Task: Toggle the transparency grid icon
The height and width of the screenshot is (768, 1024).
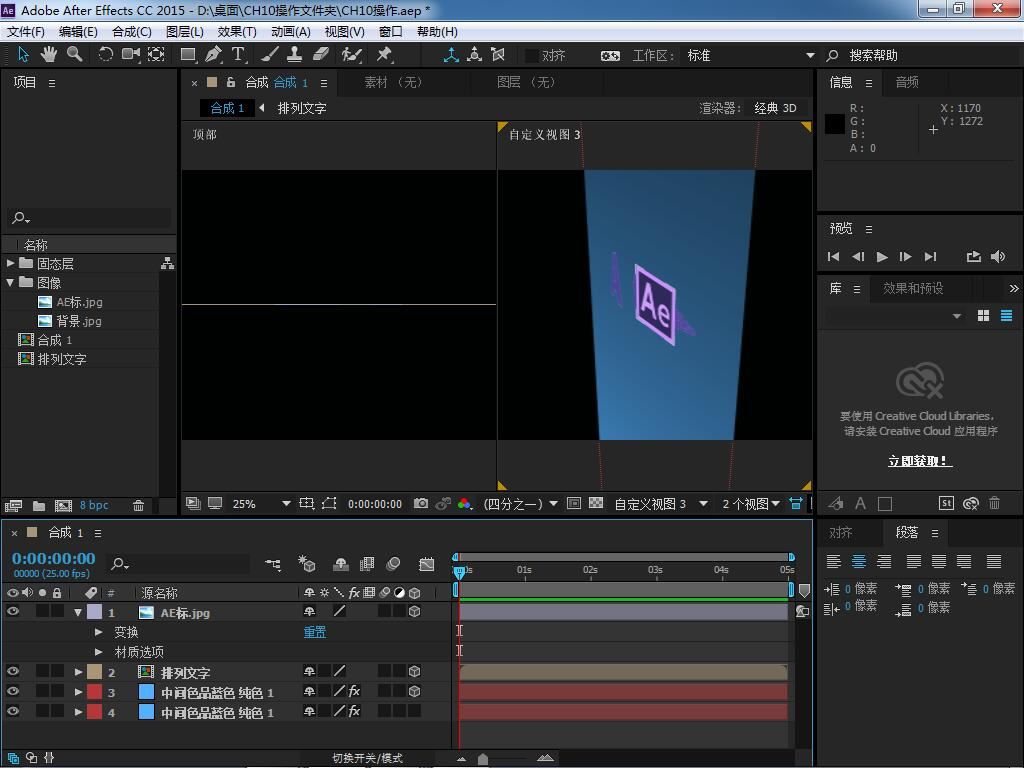Action: coord(596,503)
